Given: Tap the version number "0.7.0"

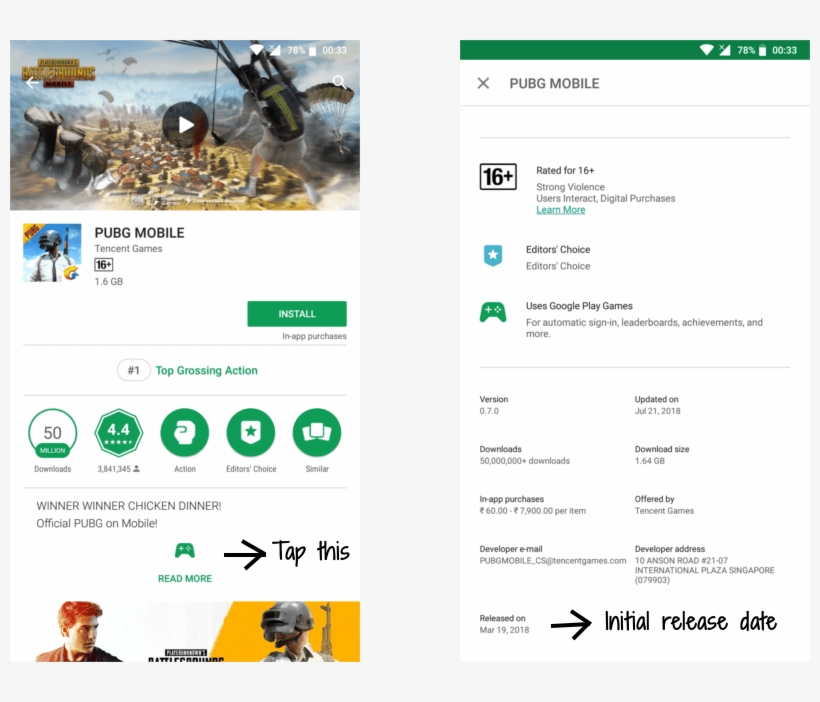Looking at the screenshot, I should [x=489, y=411].
